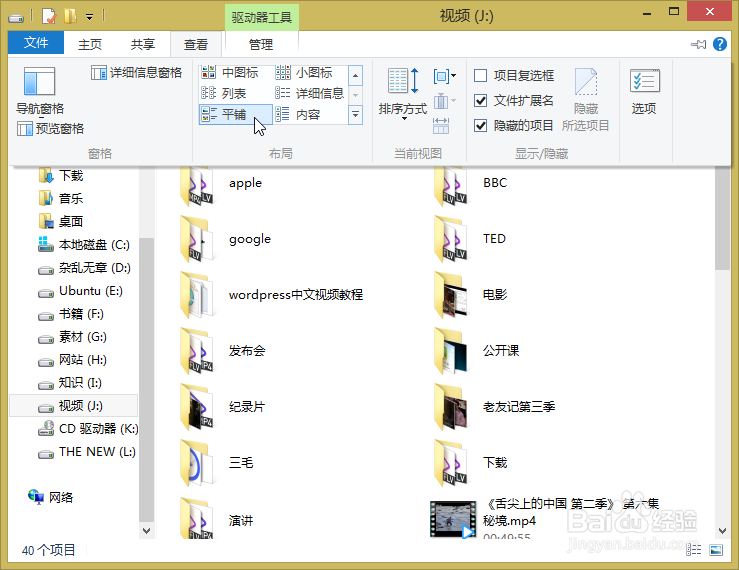Select the wordpress中文视频教程 folder icon

(197, 295)
